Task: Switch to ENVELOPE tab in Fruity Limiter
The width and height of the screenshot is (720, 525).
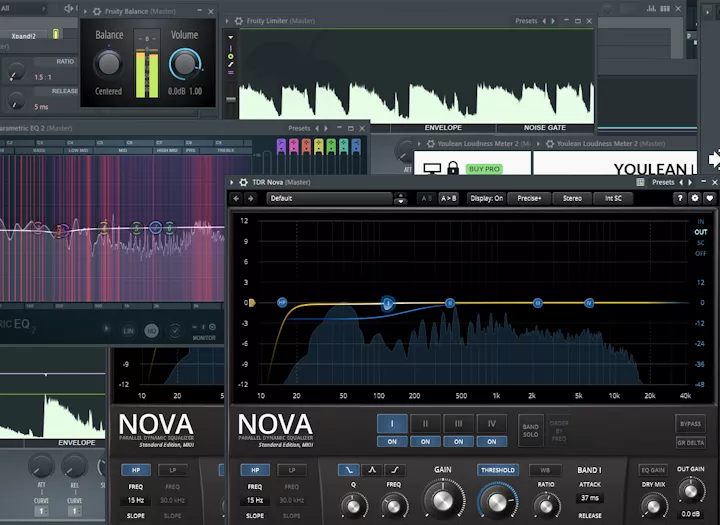Action: point(443,128)
